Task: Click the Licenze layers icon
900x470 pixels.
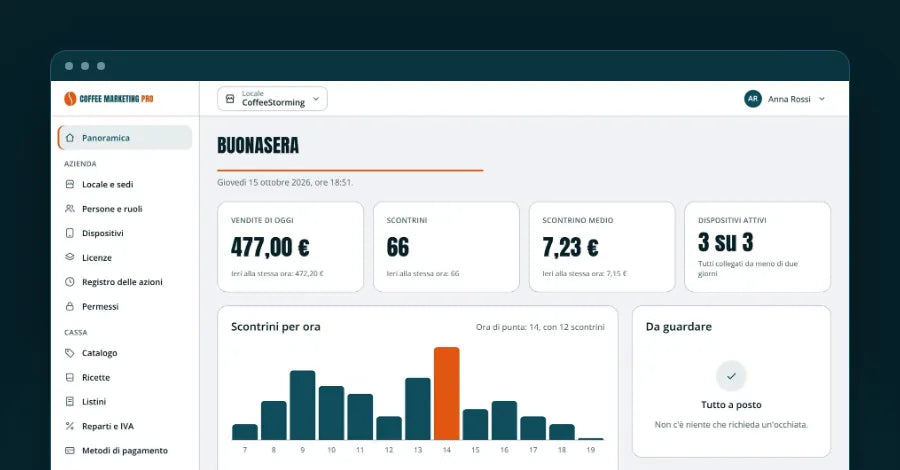Action: tap(70, 257)
